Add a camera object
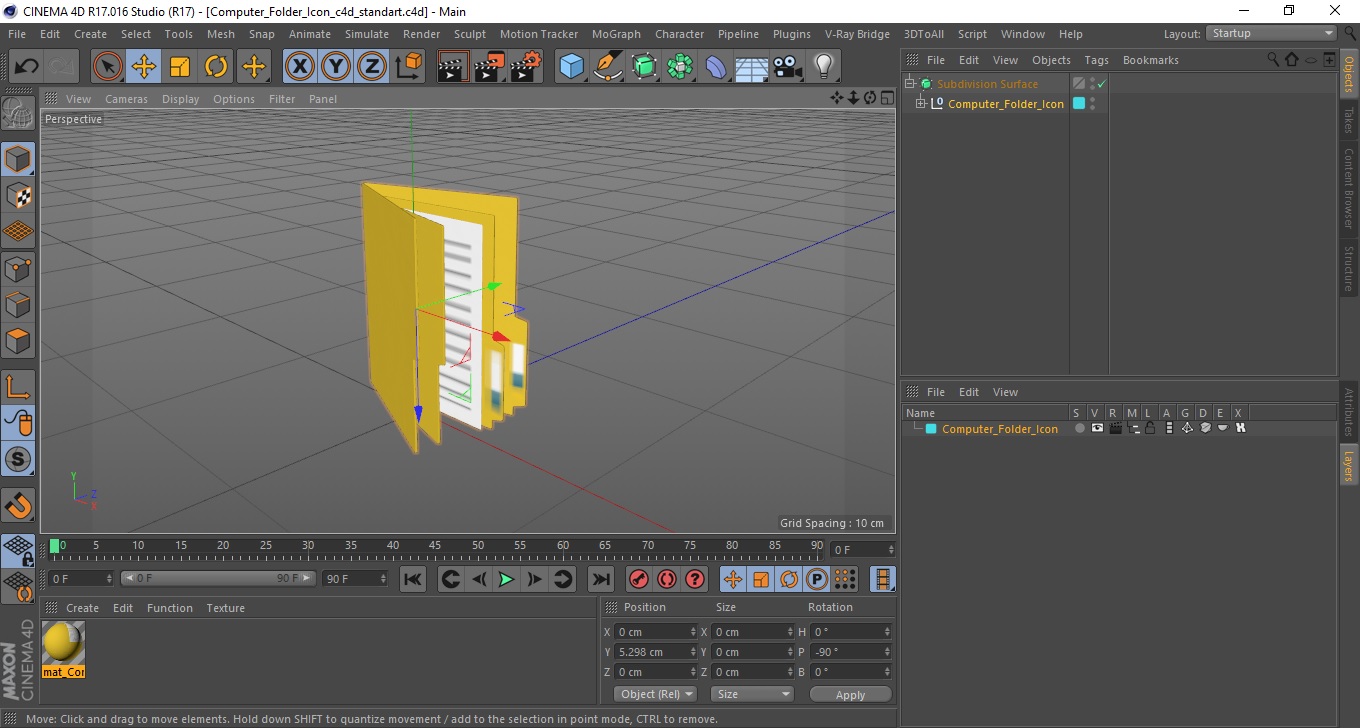This screenshot has width=1360, height=728. [x=788, y=67]
